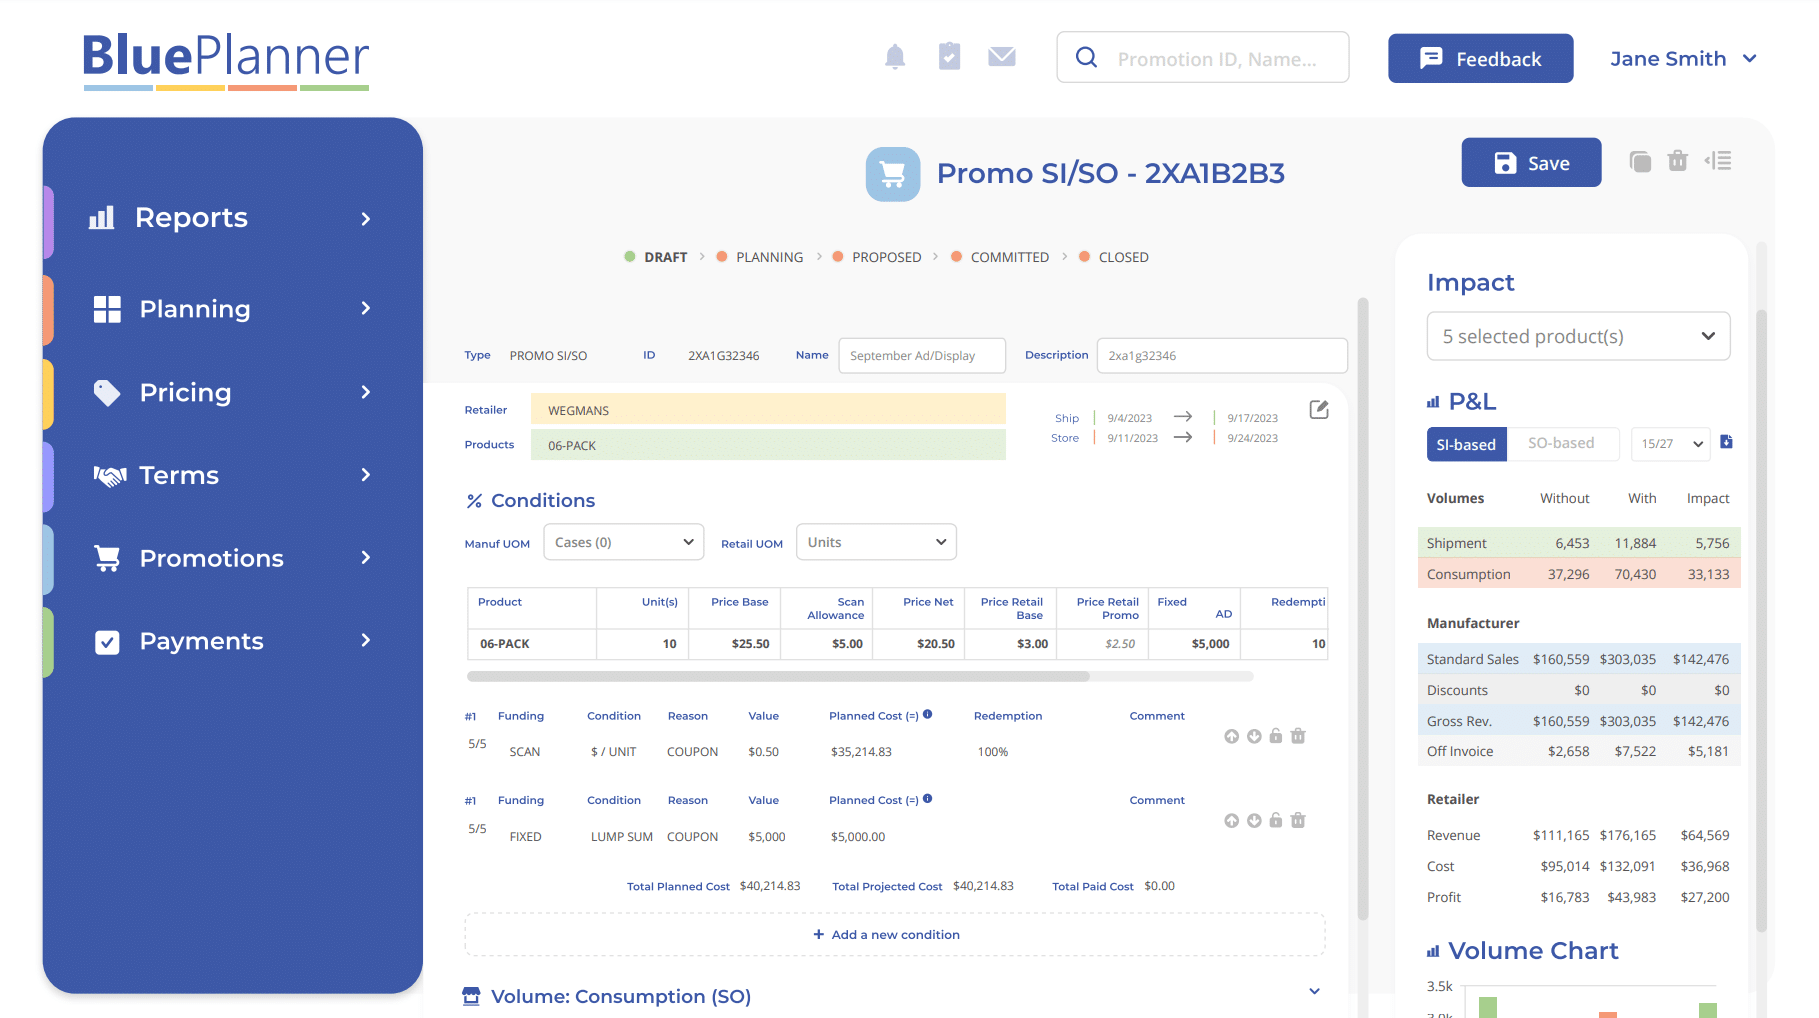Image resolution: width=1819 pixels, height=1018 pixels.
Task: Expand the Volume: Consumption (SO) section
Action: tap(1314, 991)
